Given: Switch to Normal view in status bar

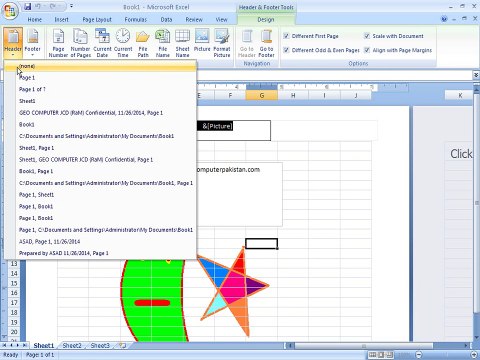Looking at the screenshot, I should tap(372, 355).
